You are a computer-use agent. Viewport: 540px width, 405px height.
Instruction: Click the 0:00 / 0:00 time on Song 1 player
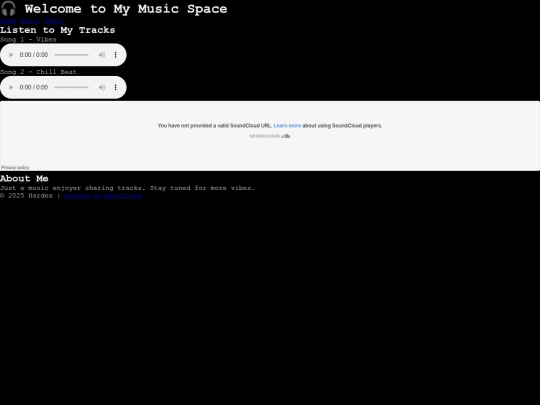tap(34, 55)
